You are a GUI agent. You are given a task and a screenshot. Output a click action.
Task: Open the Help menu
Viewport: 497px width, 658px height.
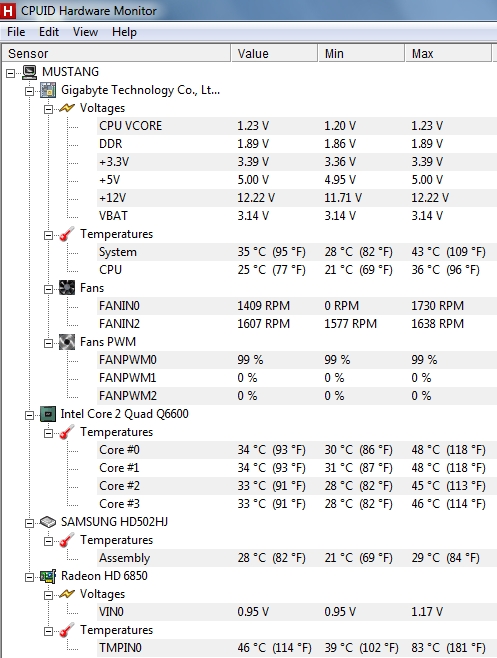[124, 32]
